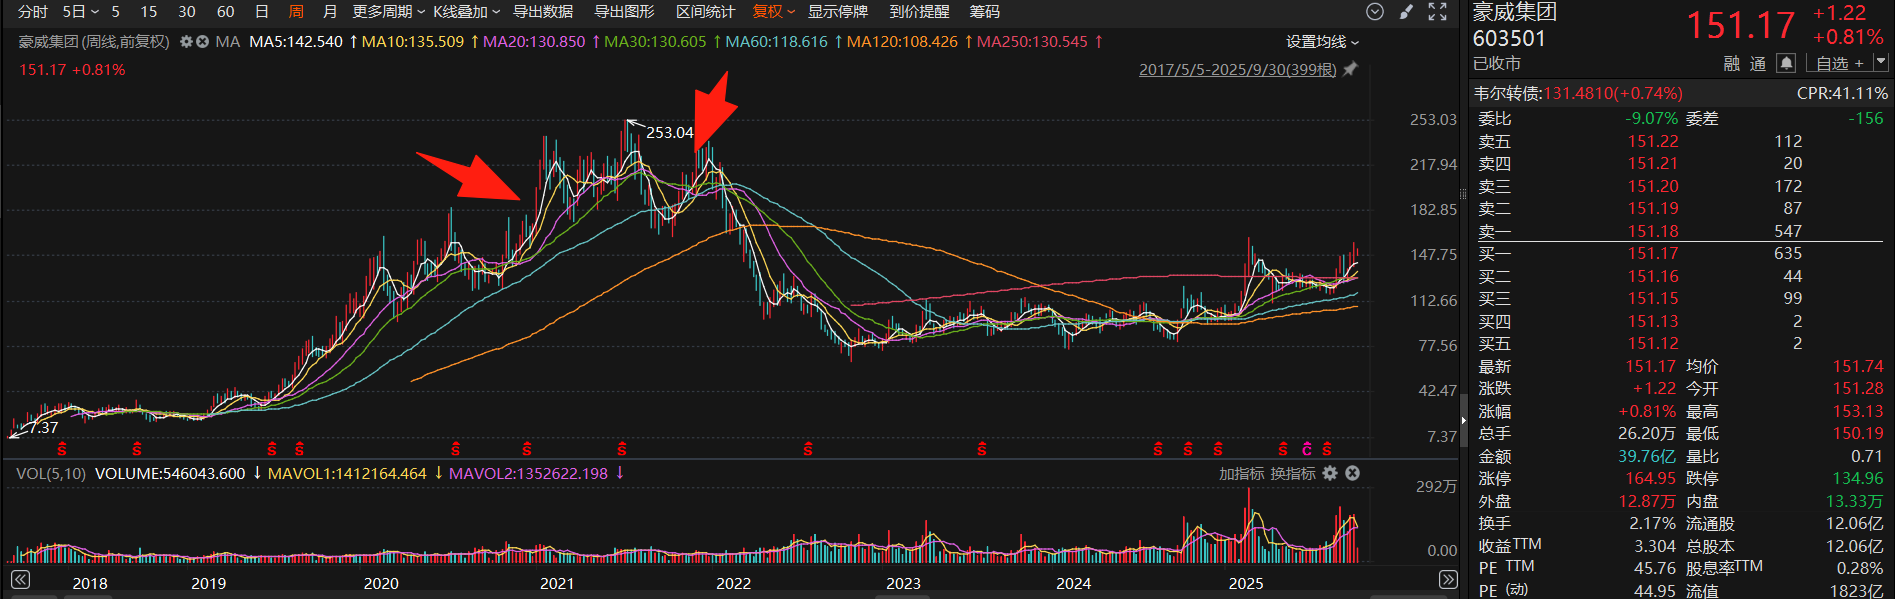Click 涨停 164.95 value
This screenshot has height=599, width=1895.
(1650, 479)
